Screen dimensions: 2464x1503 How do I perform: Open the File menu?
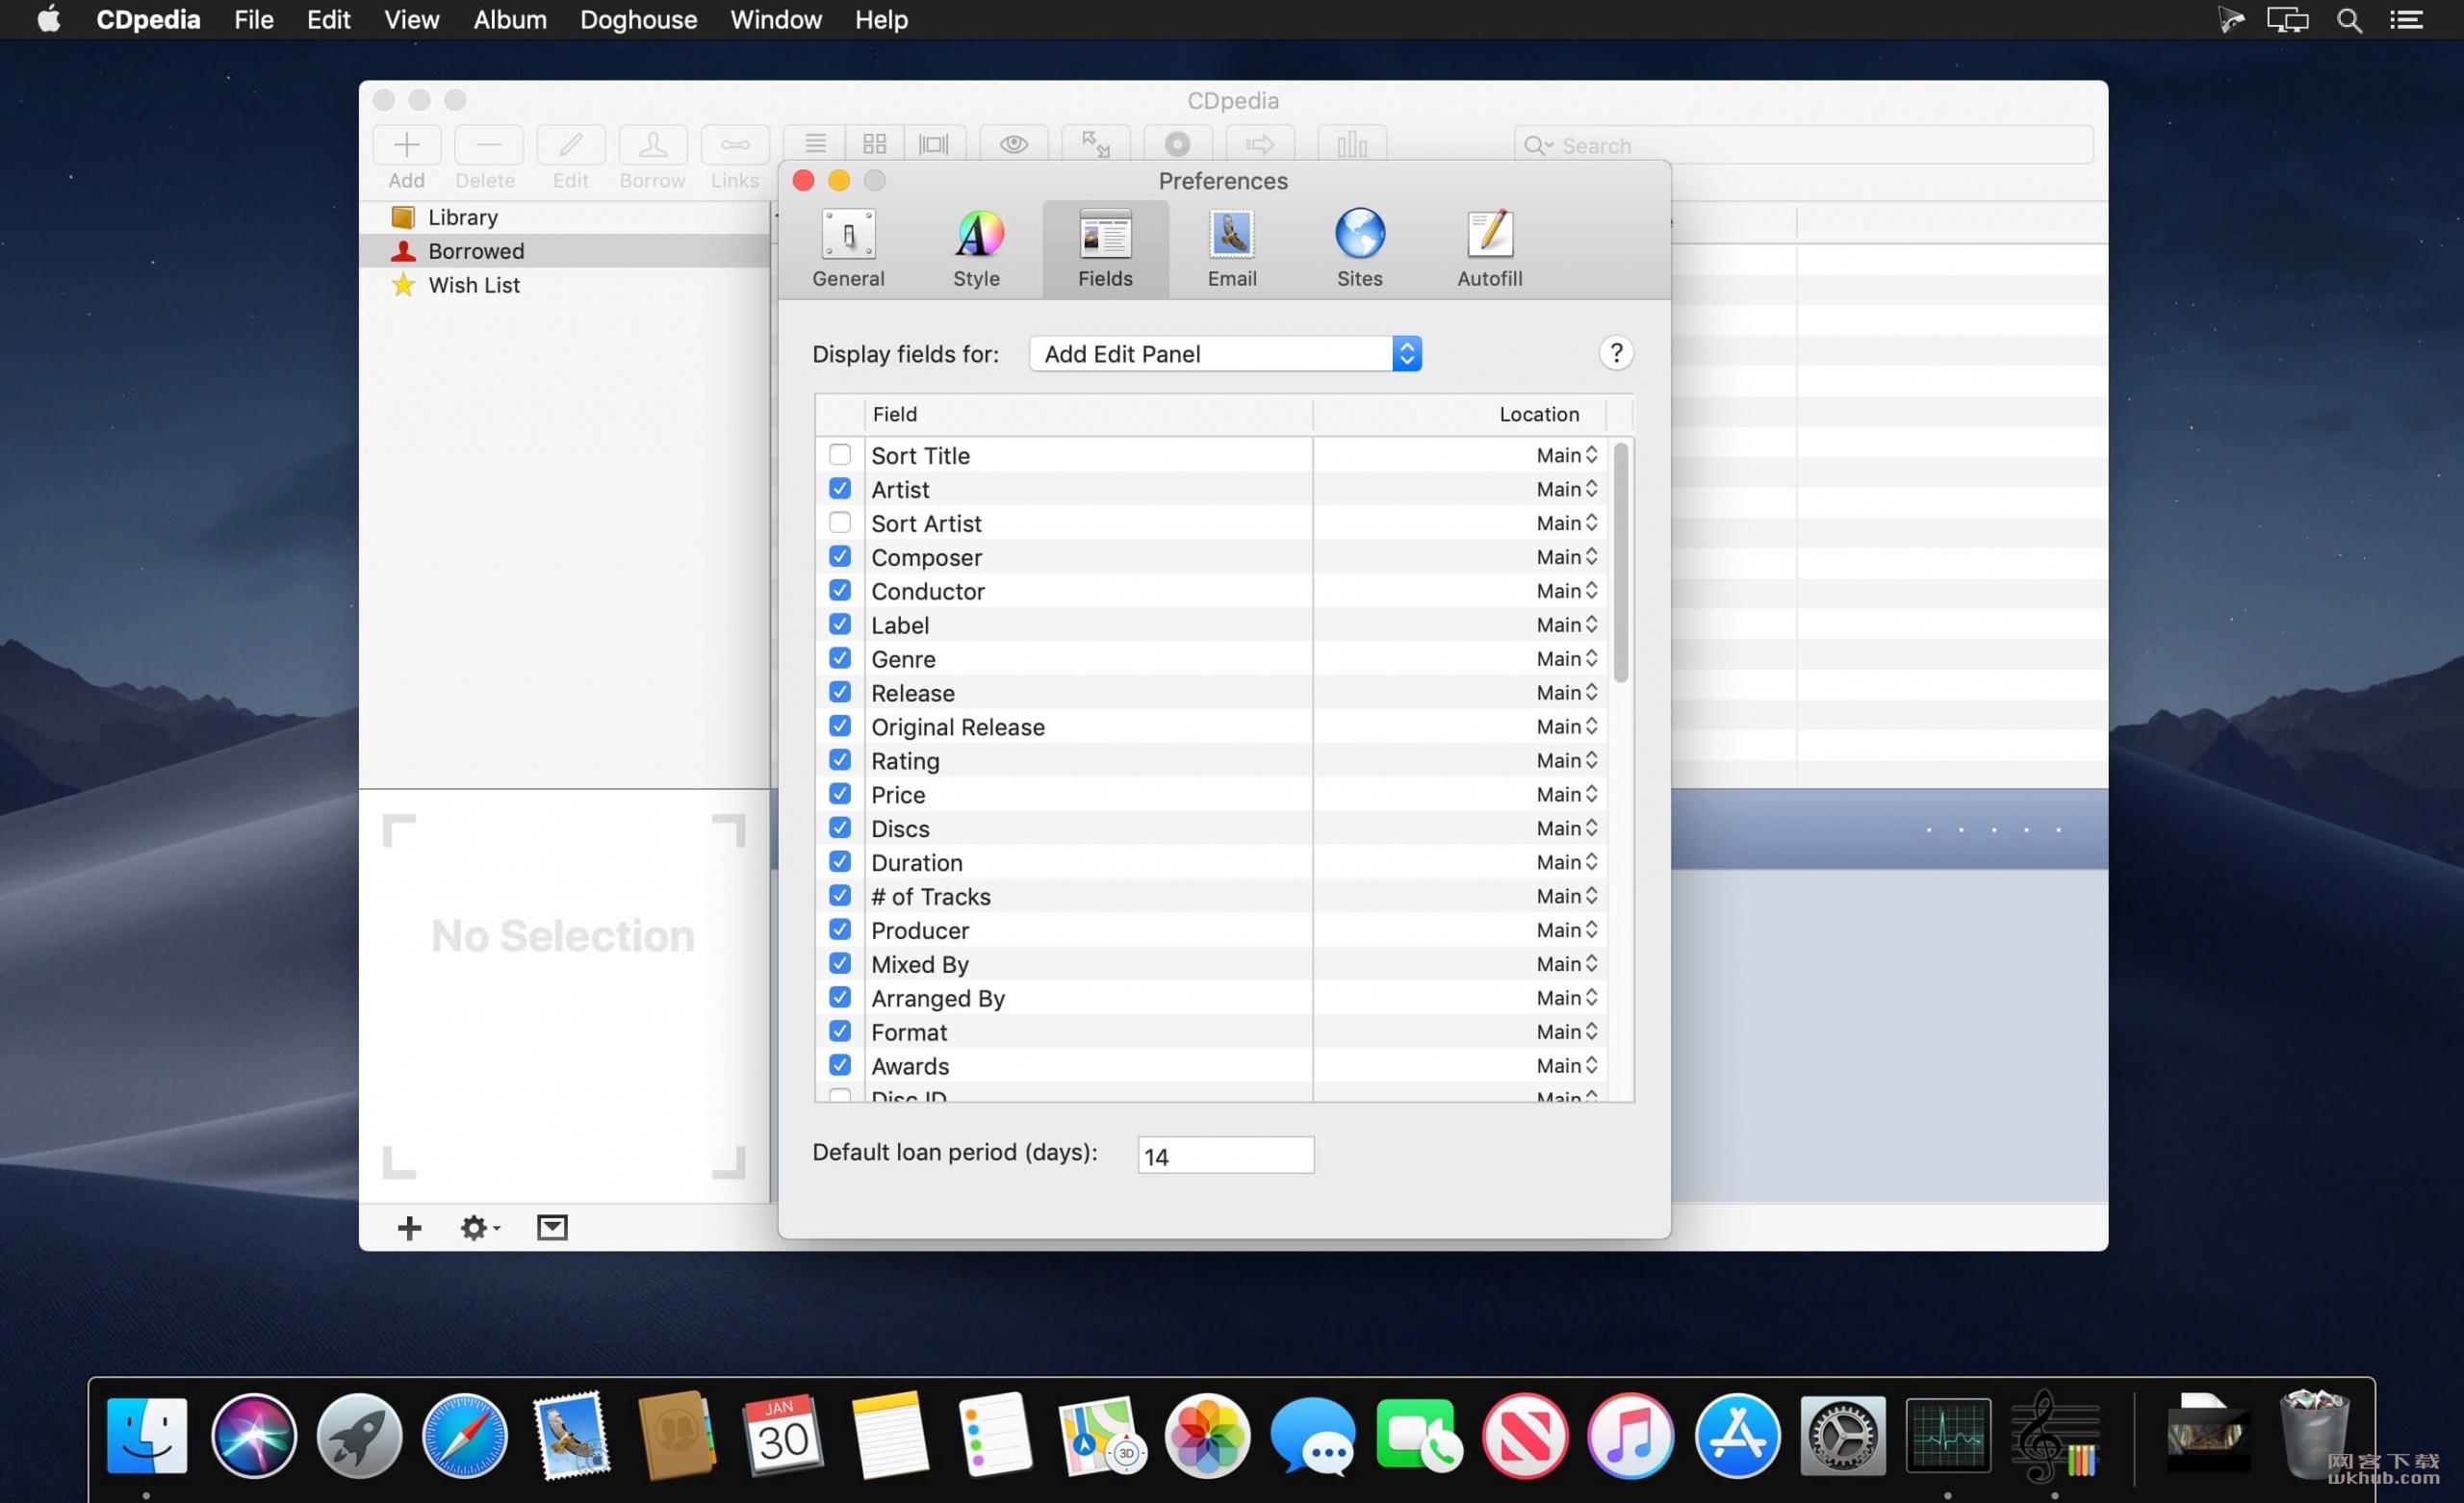click(x=254, y=20)
